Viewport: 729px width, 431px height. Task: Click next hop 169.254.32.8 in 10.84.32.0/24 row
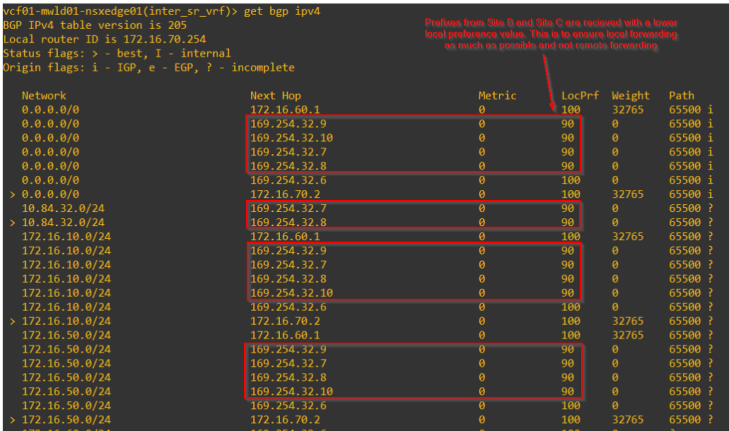click(288, 222)
